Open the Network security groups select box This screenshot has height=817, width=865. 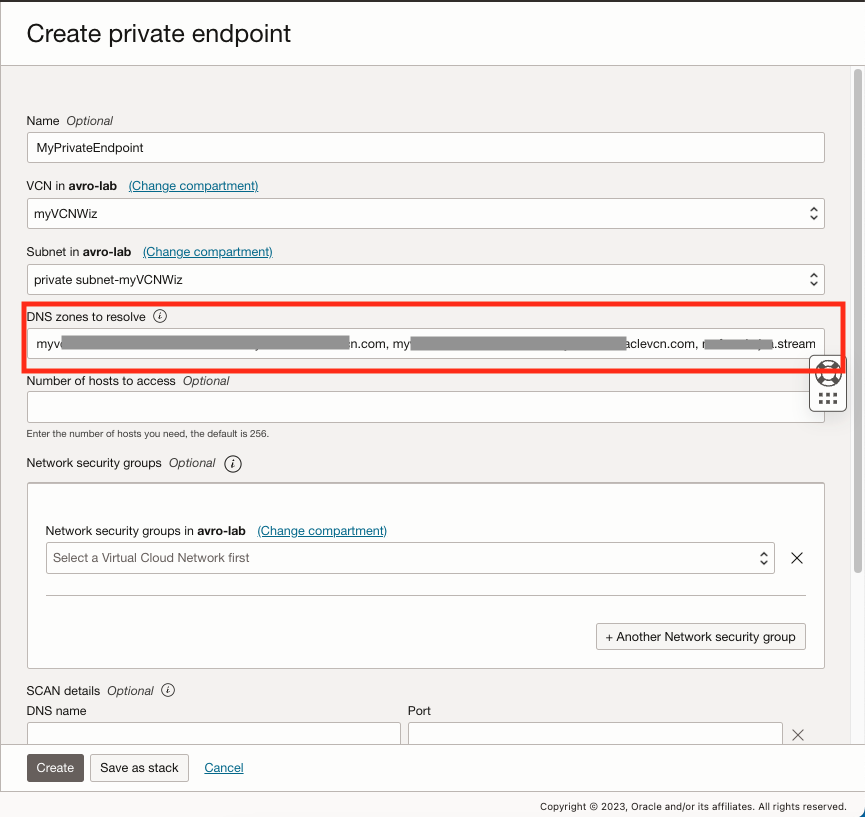410,558
